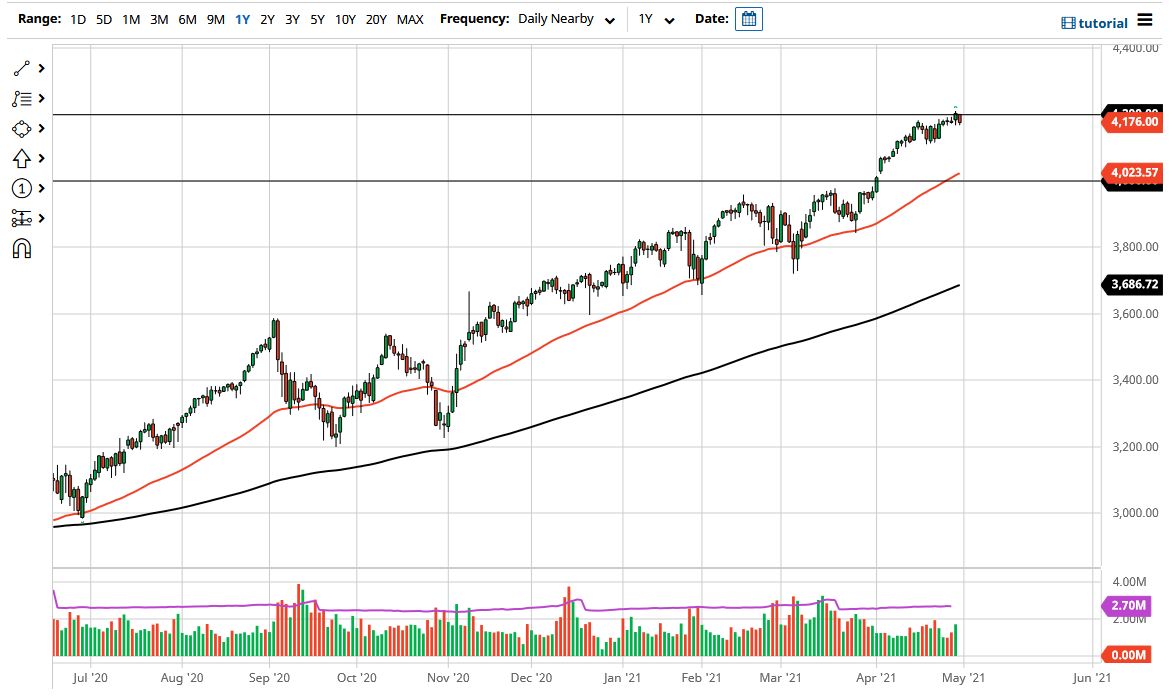Expand the arrow tool options
1173x699 pixels.
[41, 158]
